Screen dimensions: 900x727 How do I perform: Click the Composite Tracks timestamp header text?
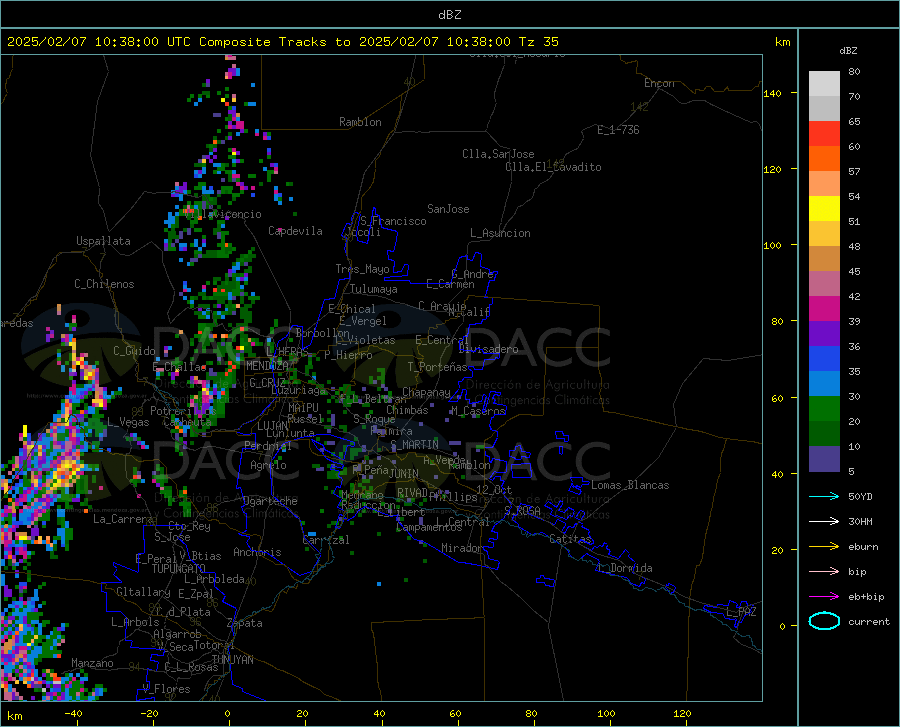coord(282,42)
